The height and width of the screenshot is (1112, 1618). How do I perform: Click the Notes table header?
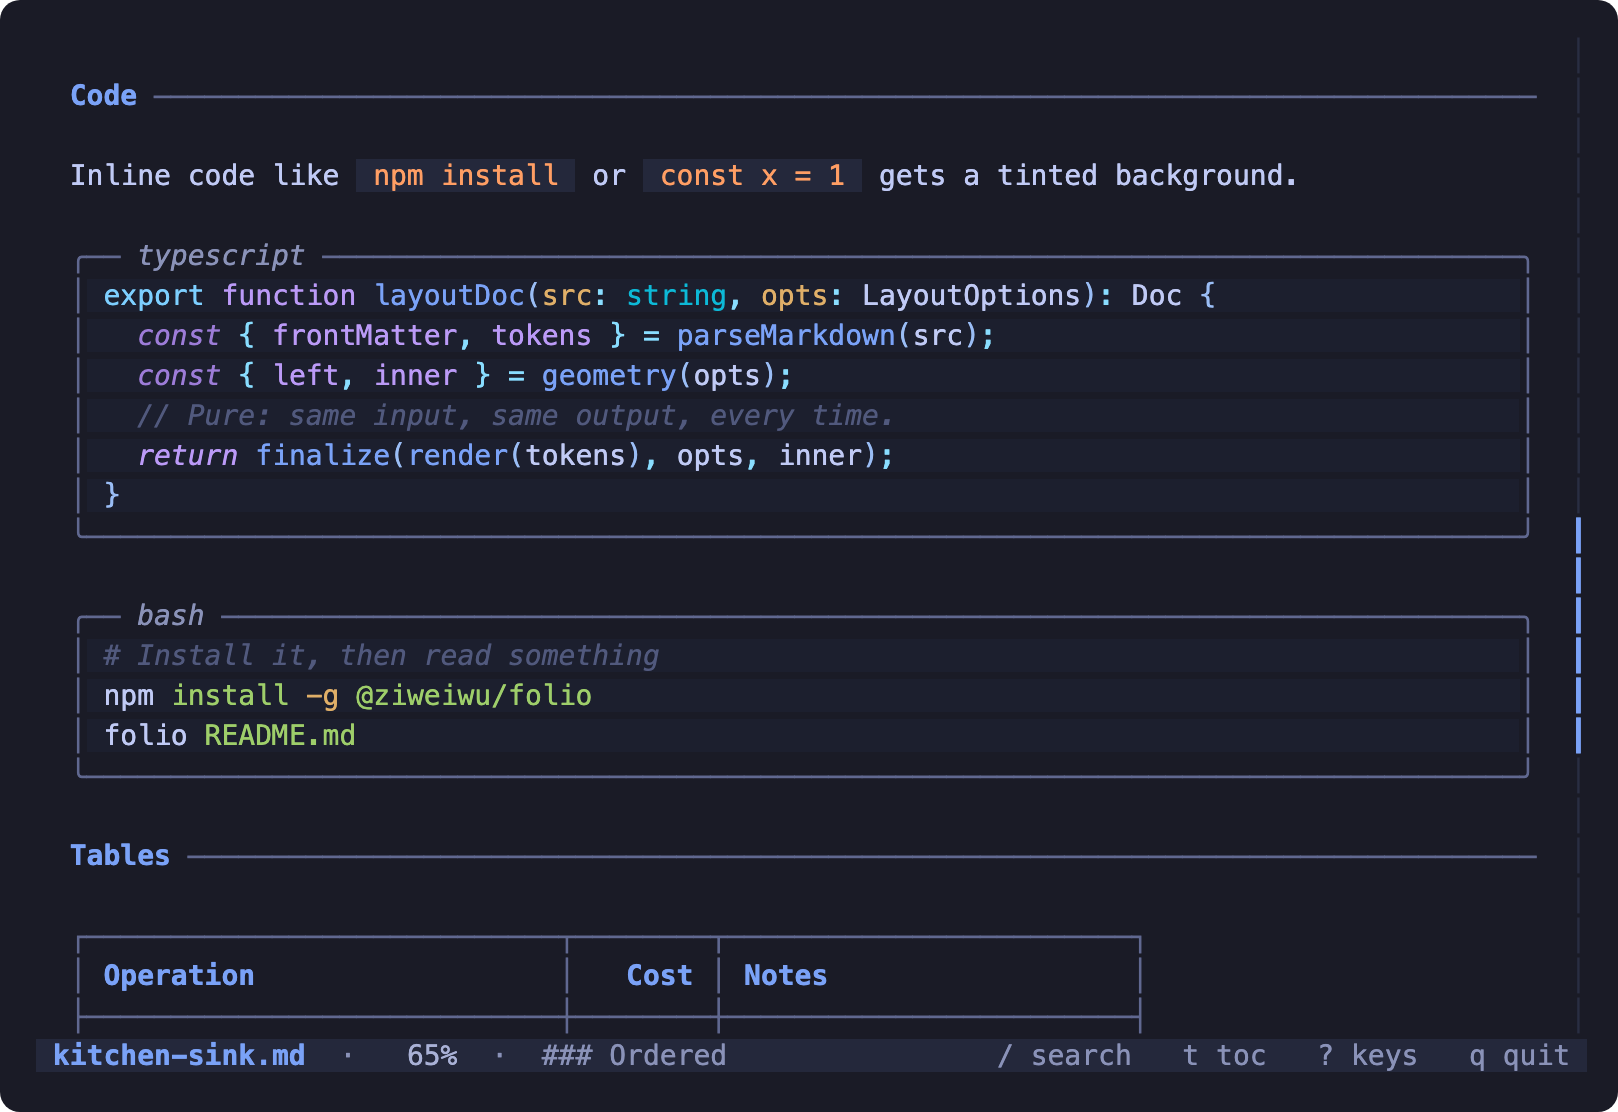pyautogui.click(x=785, y=976)
